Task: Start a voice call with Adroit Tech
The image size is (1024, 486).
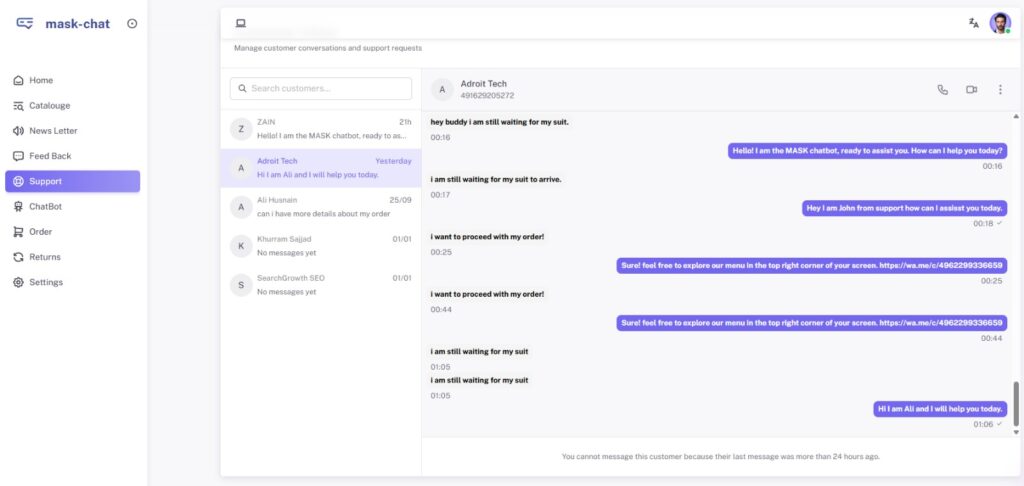Action: point(942,89)
